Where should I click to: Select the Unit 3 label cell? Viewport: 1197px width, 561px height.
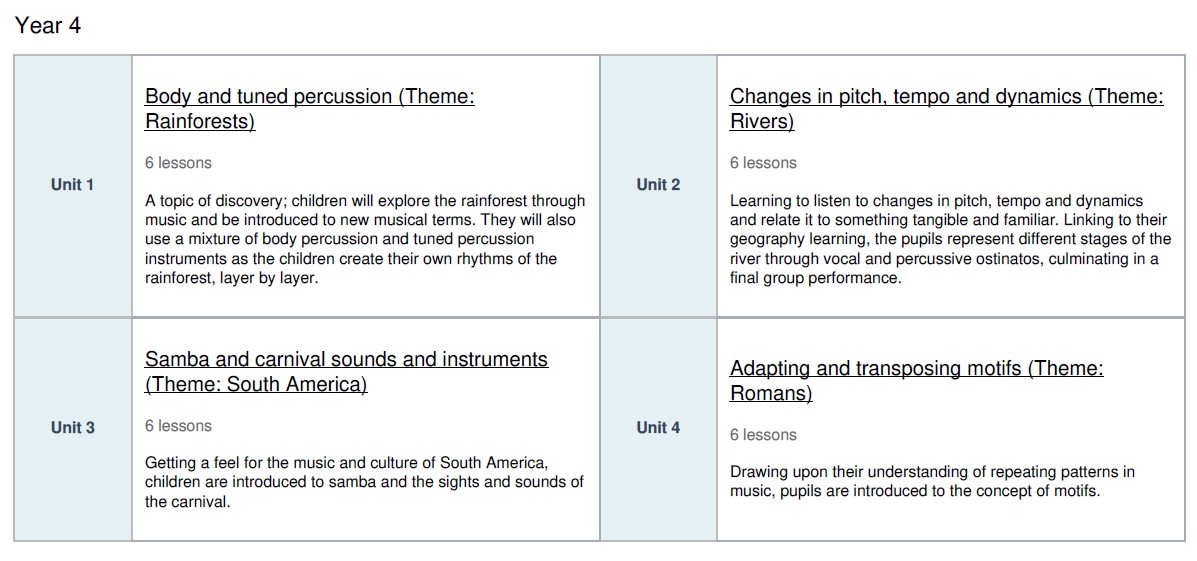[x=73, y=428]
